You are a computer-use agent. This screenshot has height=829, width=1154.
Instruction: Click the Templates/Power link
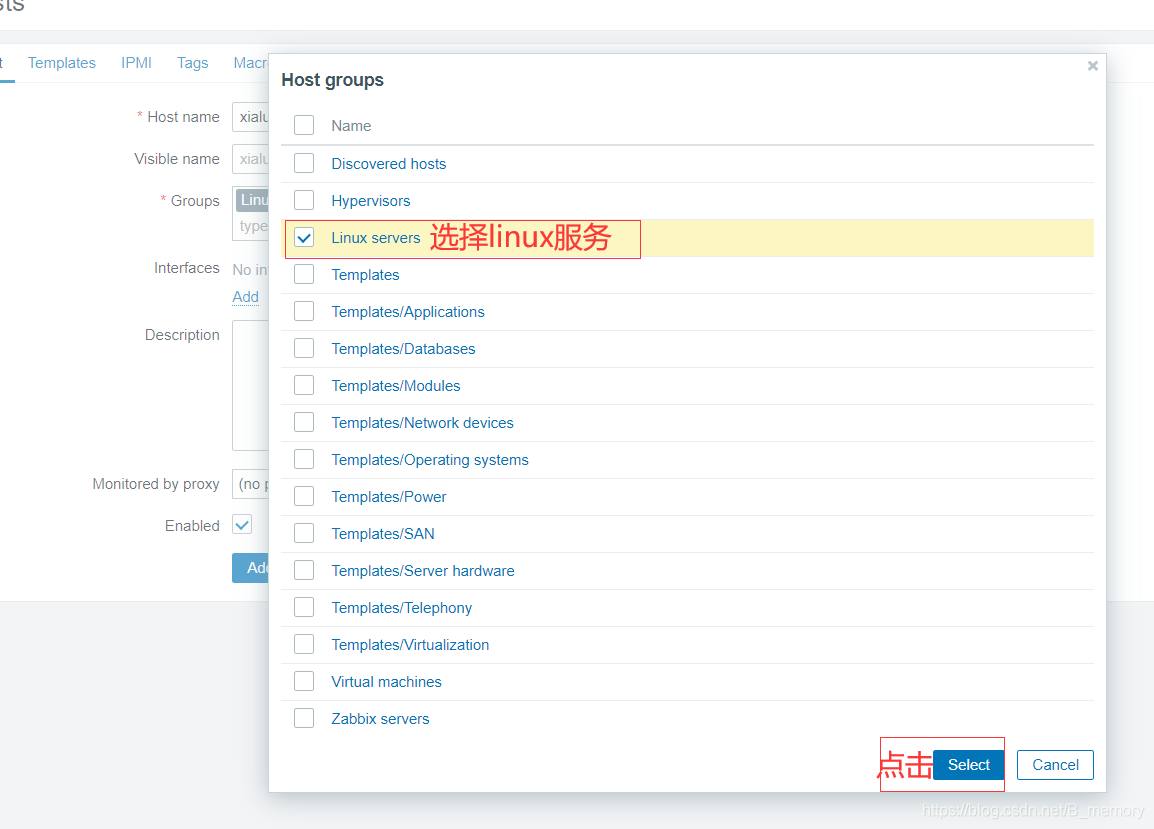click(389, 497)
